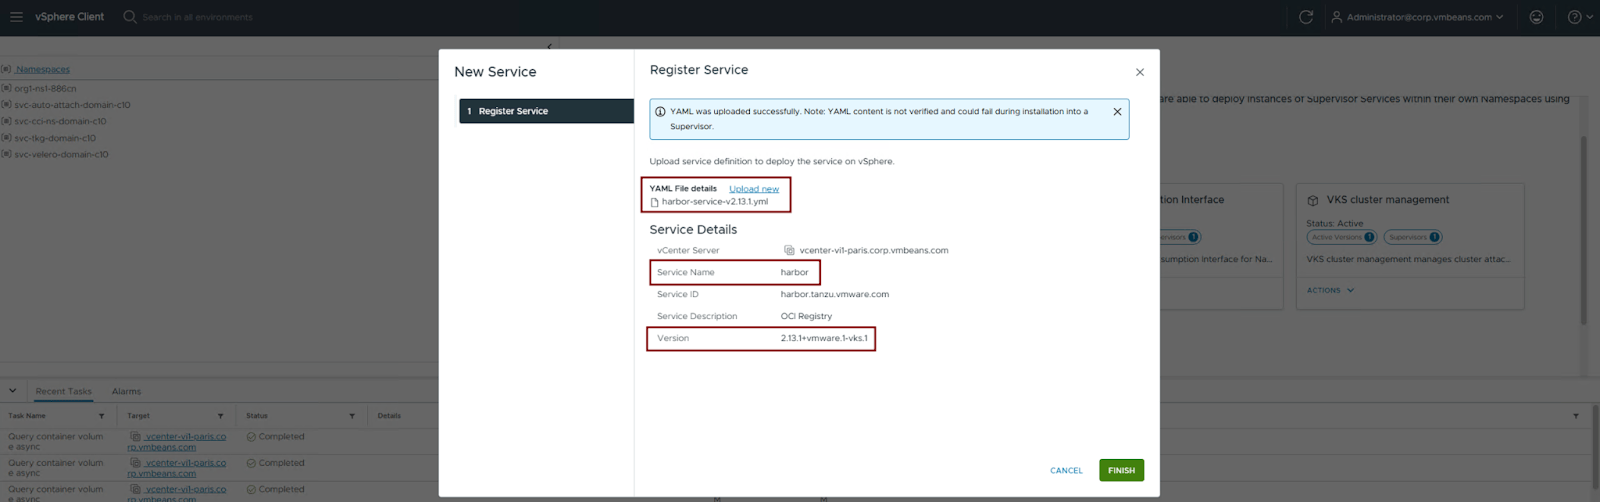Click the Service Name value harbor
Screen dimensions: 1600x502
pyautogui.click(x=794, y=272)
